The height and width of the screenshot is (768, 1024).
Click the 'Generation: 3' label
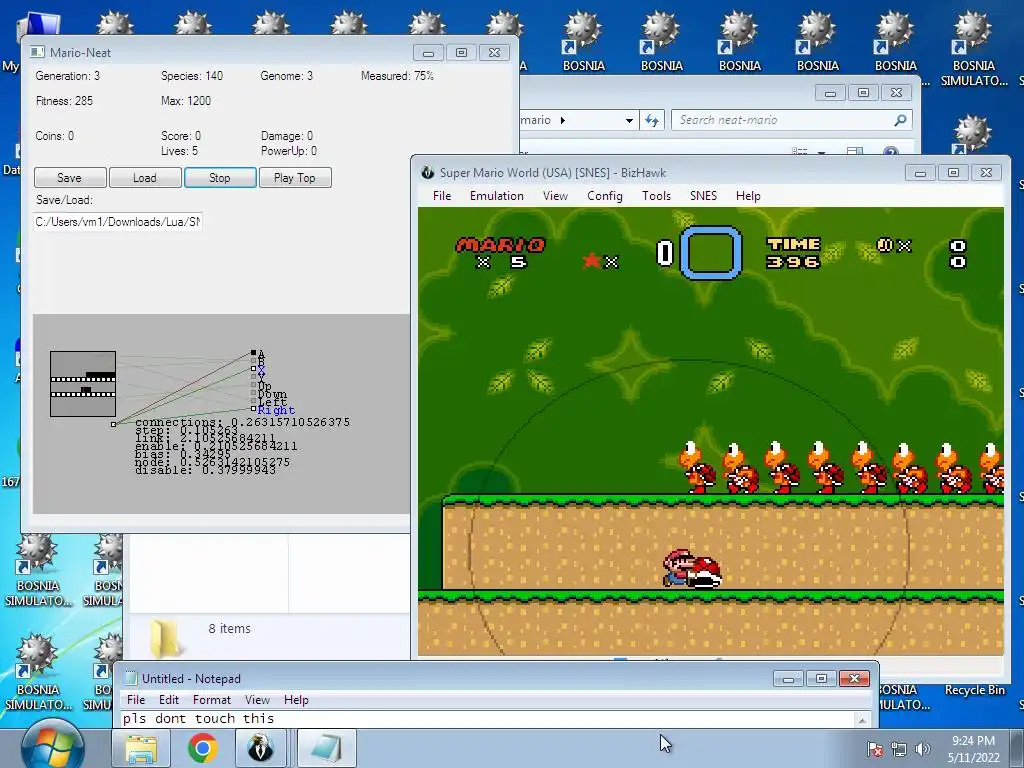68,76
